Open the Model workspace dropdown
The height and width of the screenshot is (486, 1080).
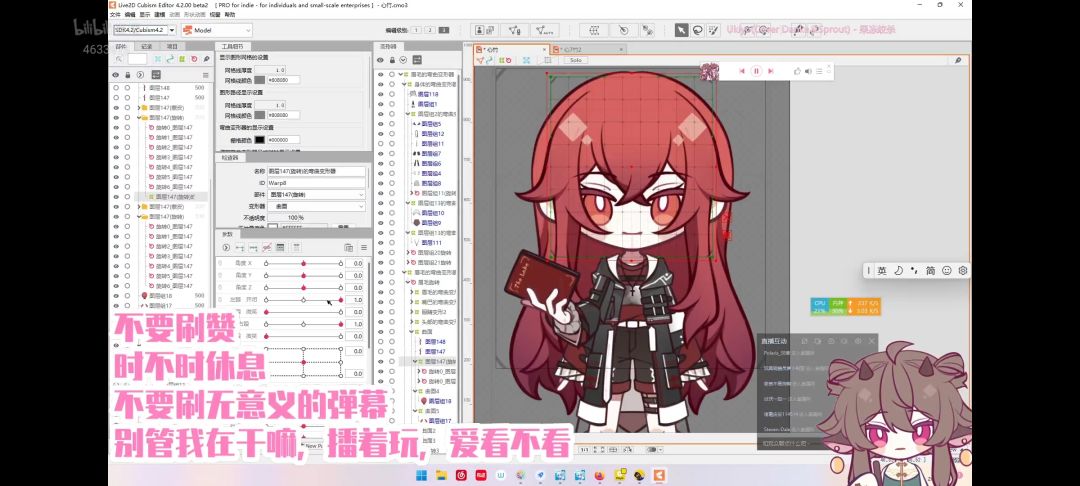pos(216,30)
